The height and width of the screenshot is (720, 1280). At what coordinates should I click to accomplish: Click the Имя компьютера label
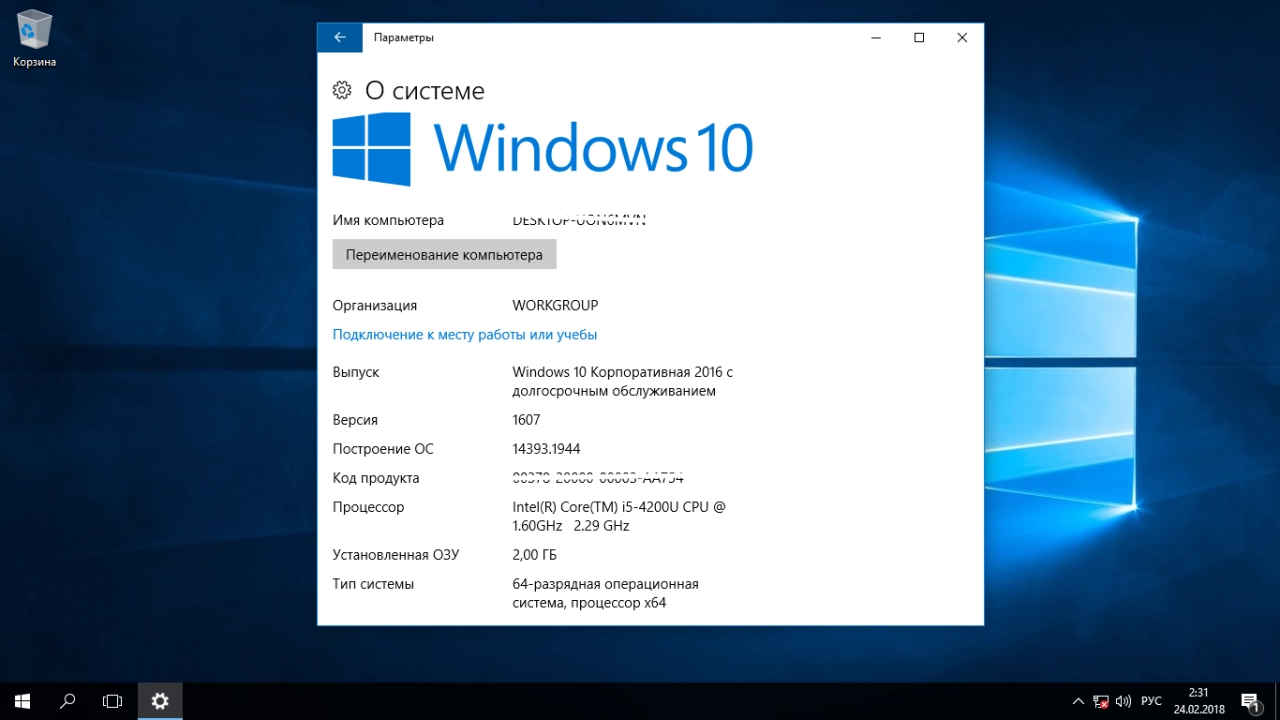(x=388, y=220)
